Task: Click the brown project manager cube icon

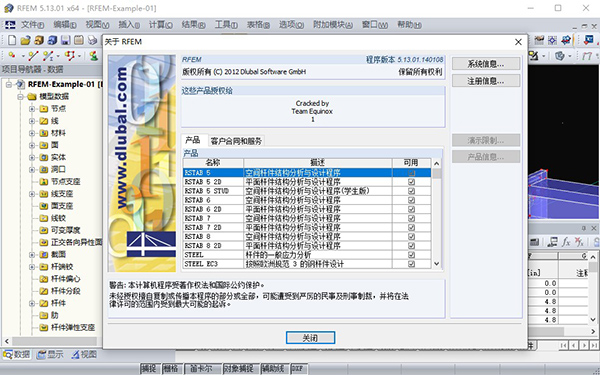Action: click(x=39, y=40)
